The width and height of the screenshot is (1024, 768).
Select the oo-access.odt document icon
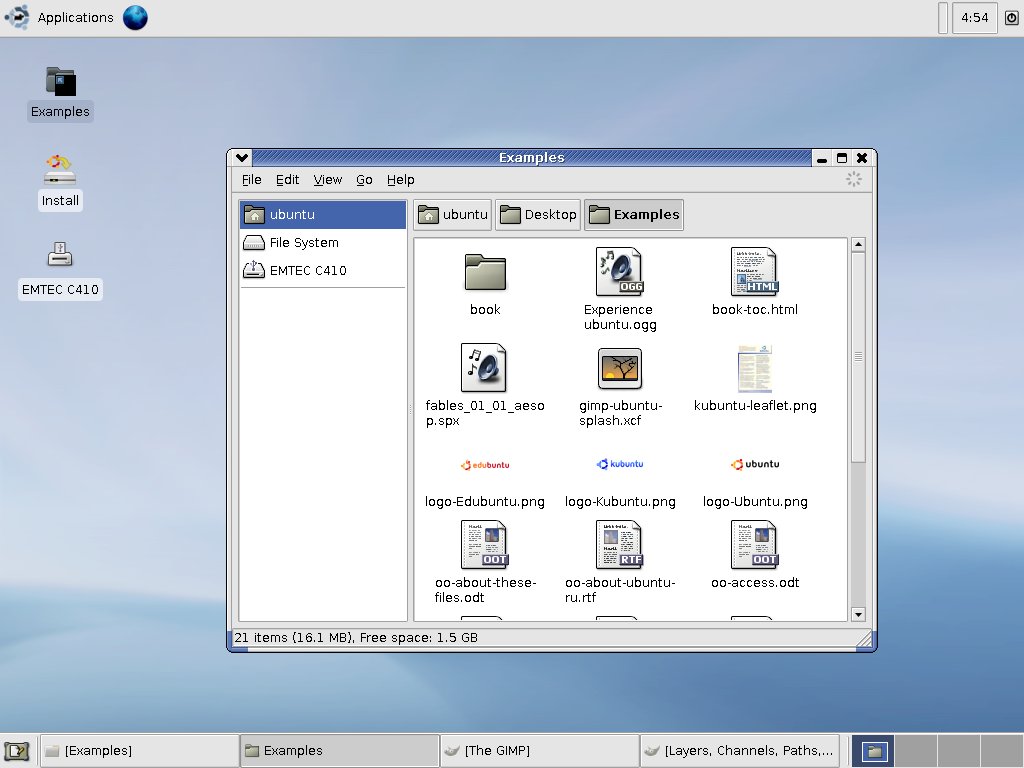[755, 545]
